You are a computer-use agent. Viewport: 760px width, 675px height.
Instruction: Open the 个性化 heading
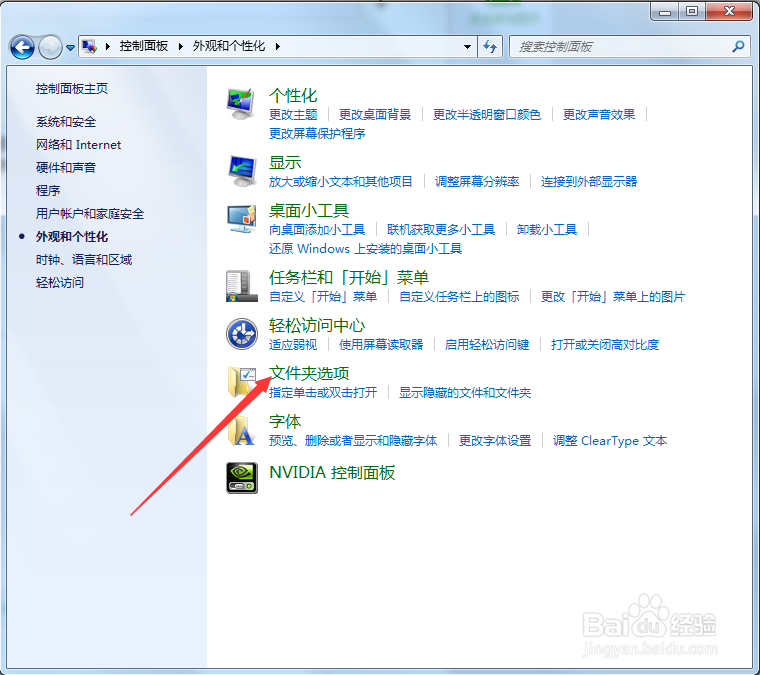[x=293, y=95]
